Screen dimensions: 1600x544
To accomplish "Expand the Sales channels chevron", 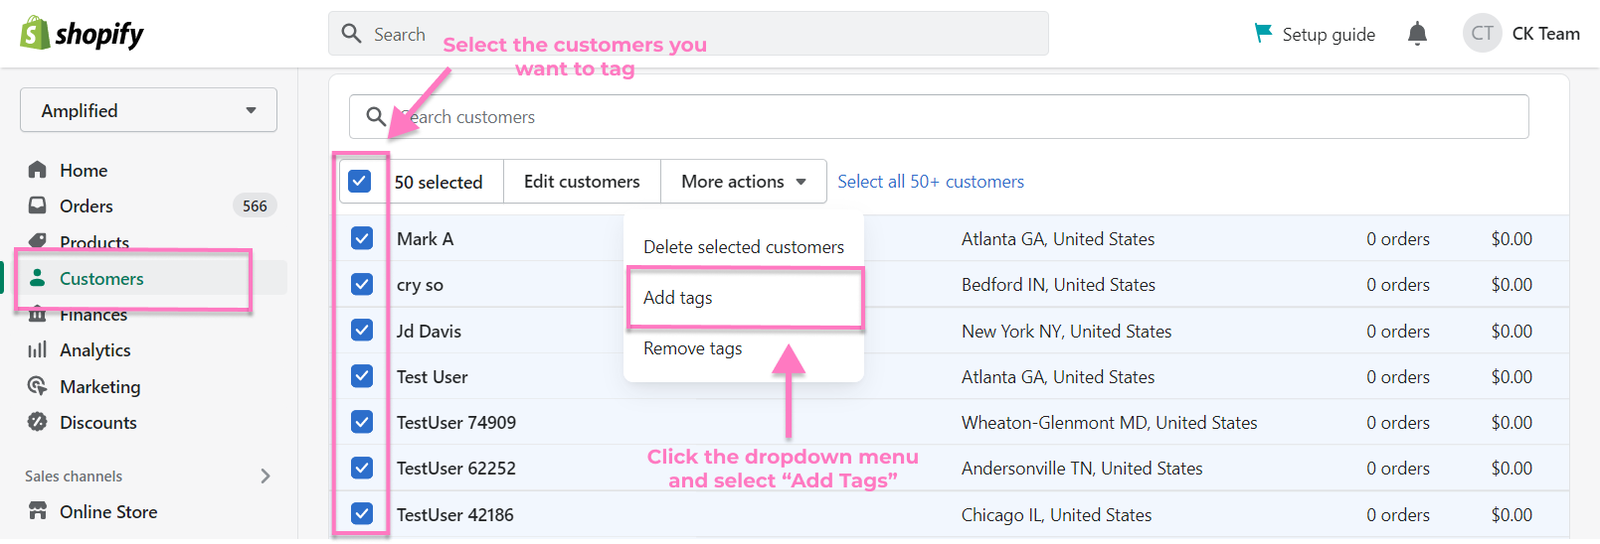I will coord(265,476).
